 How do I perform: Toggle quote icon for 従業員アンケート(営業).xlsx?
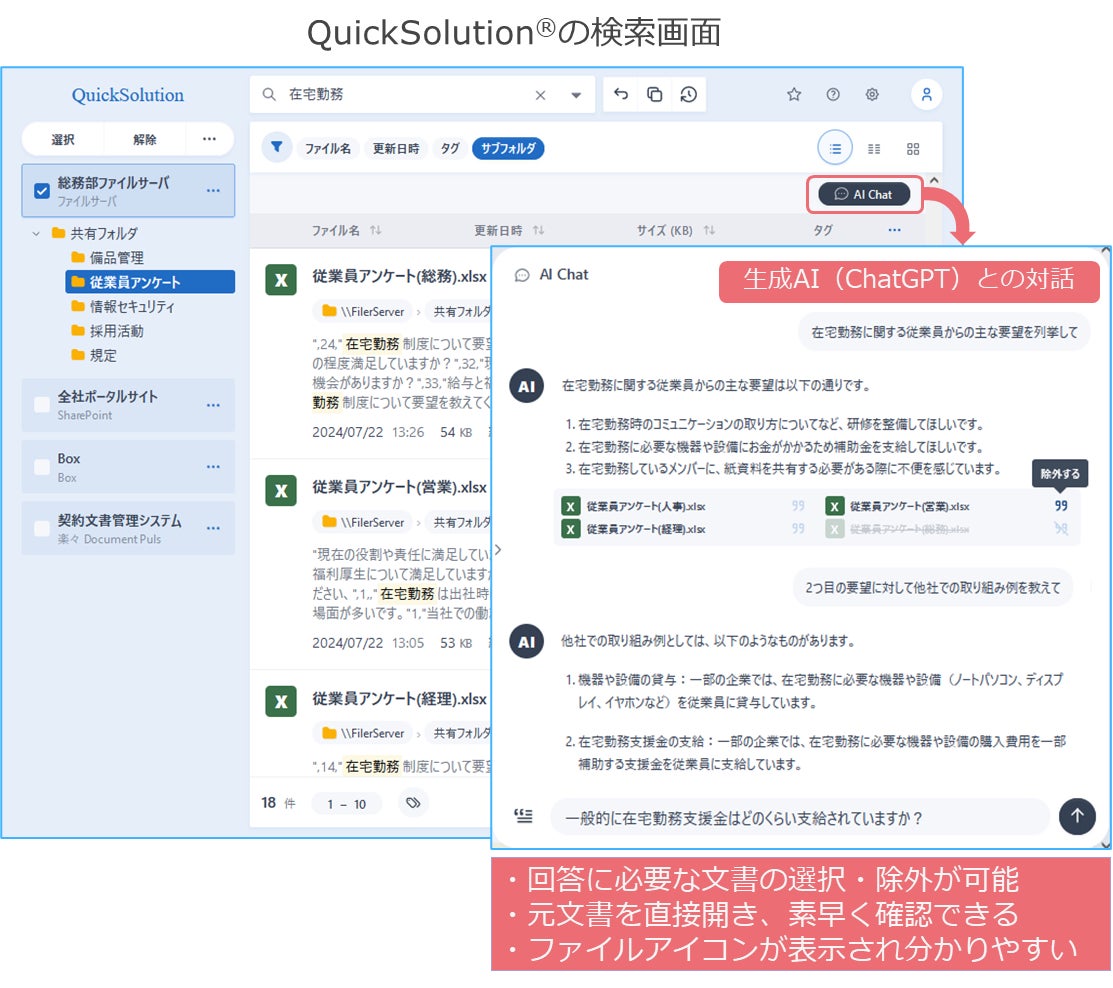tap(1060, 506)
